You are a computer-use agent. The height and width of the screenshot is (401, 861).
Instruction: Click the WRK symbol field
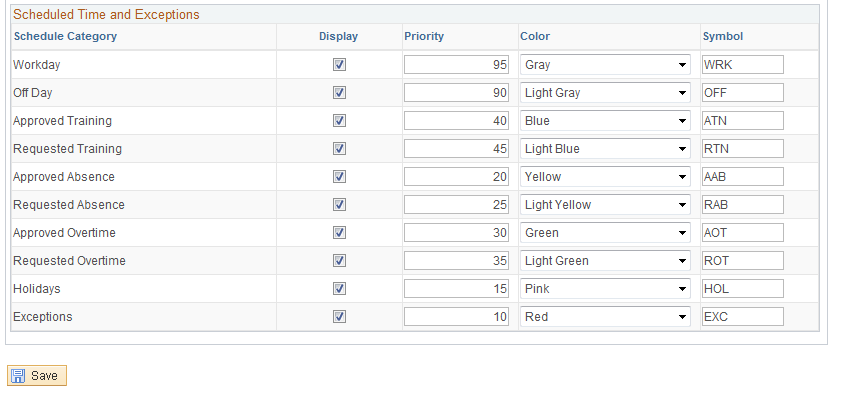pos(742,65)
